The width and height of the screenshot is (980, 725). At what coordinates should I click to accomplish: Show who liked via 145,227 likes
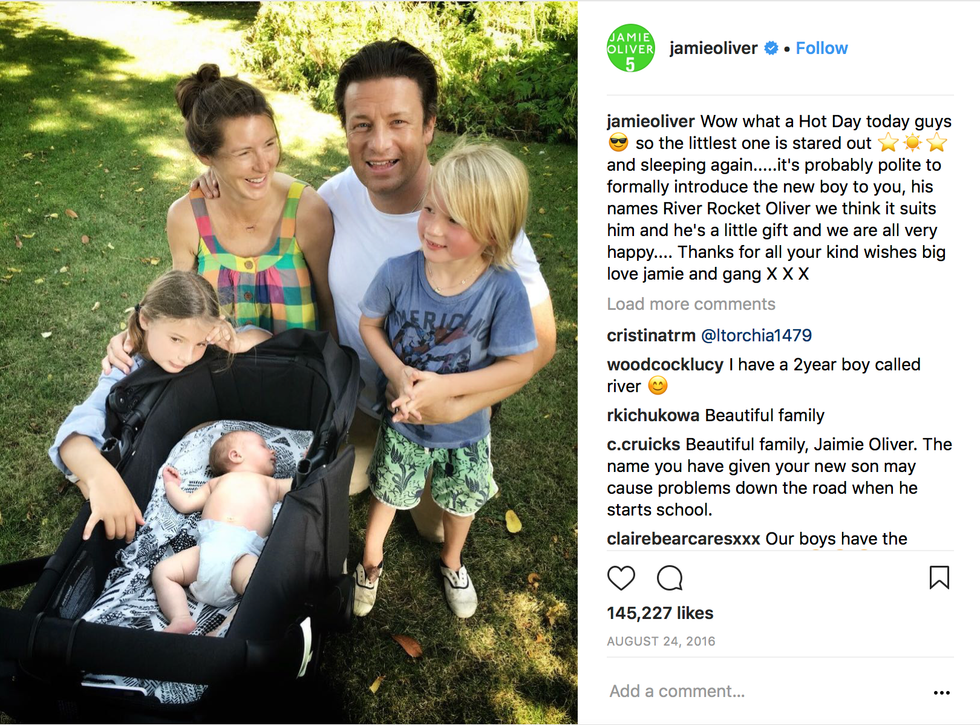[x=660, y=613]
